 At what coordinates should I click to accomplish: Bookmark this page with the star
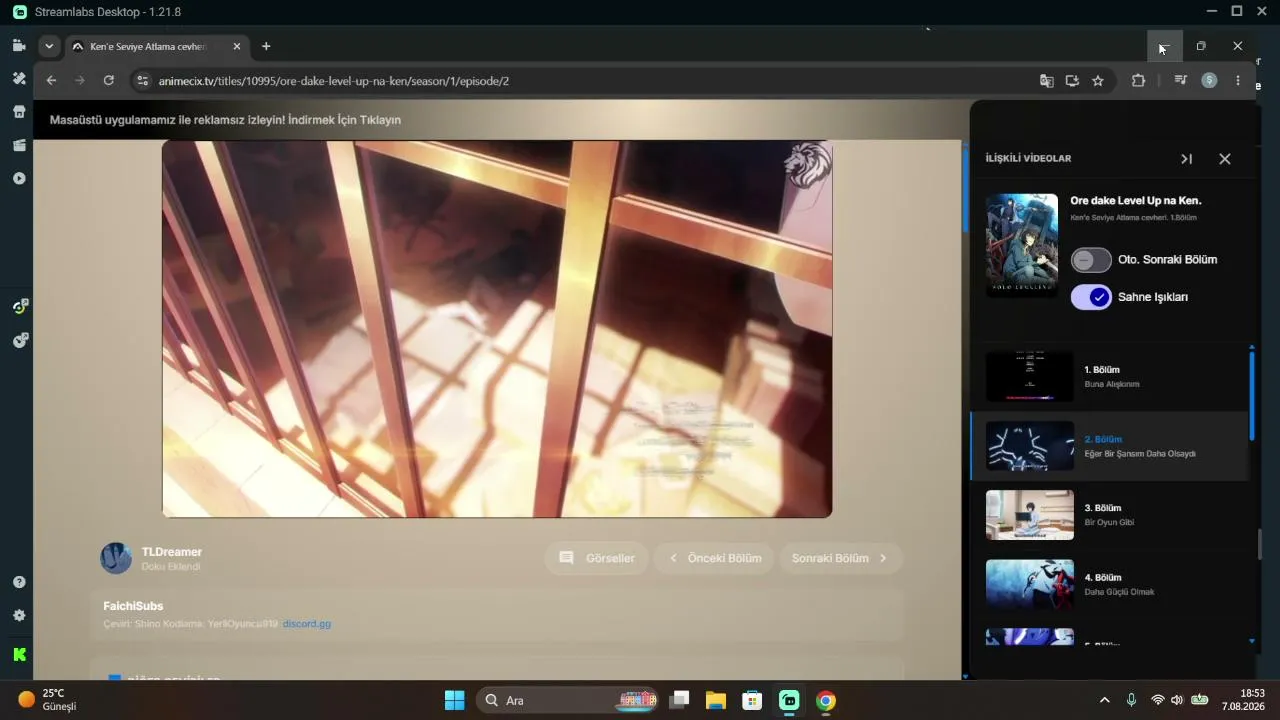1098,81
